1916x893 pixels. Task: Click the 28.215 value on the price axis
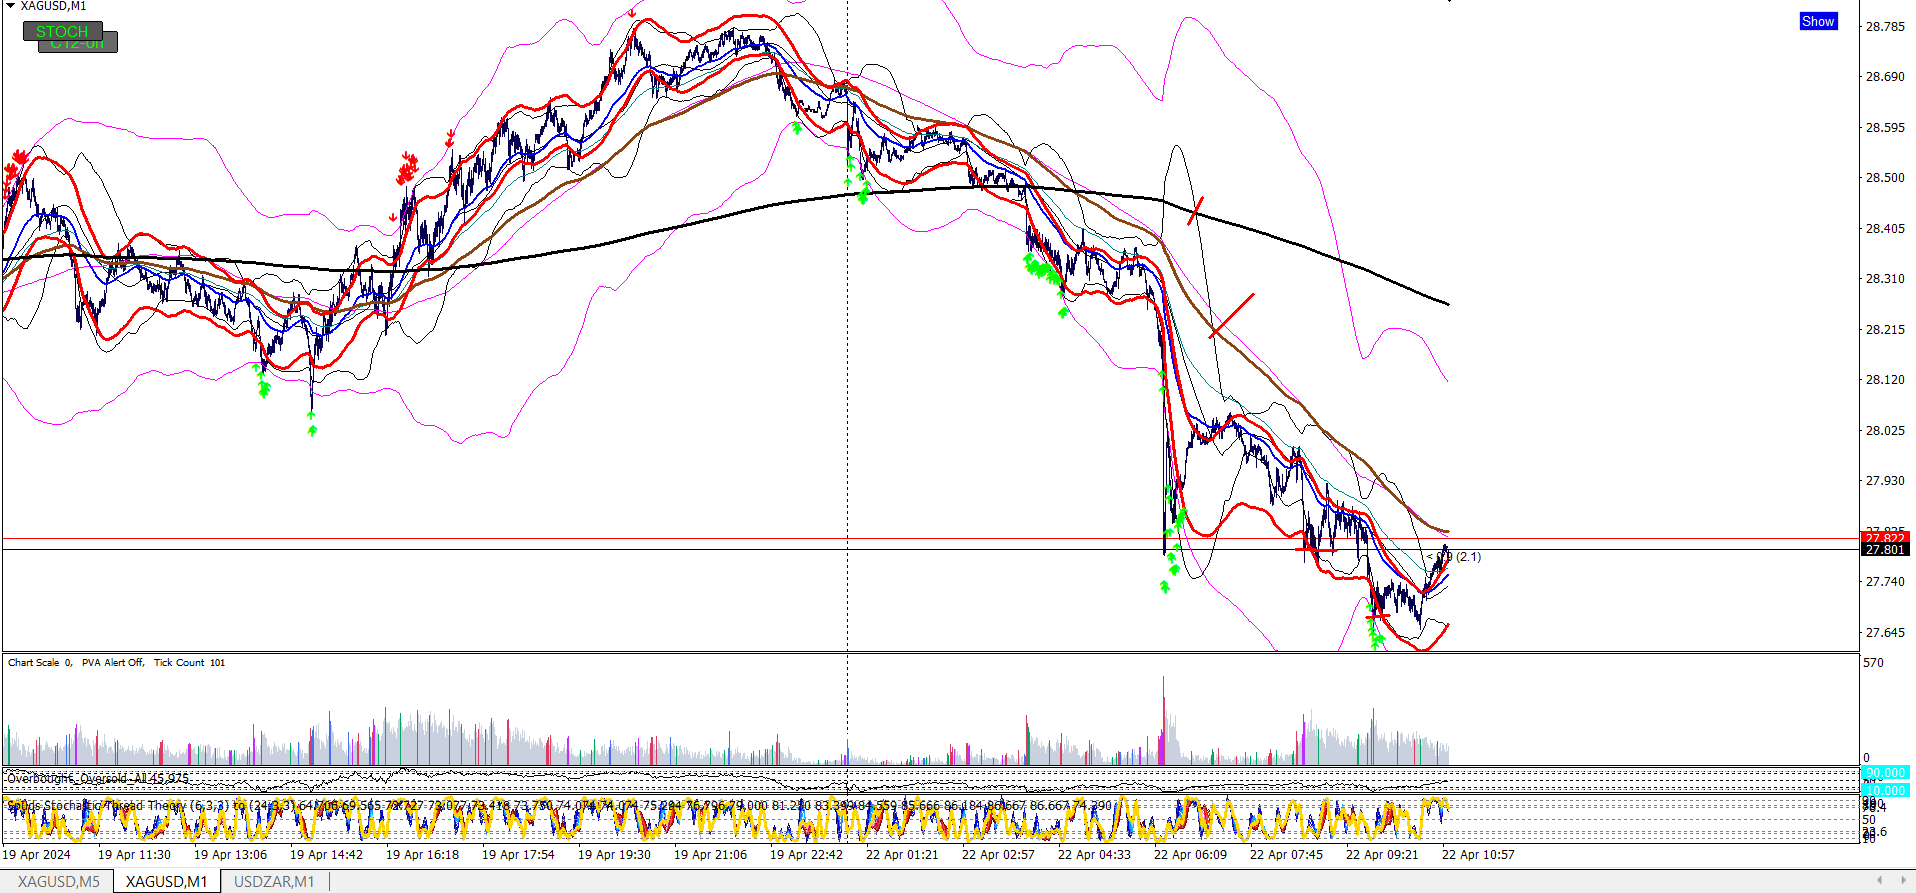point(1885,329)
